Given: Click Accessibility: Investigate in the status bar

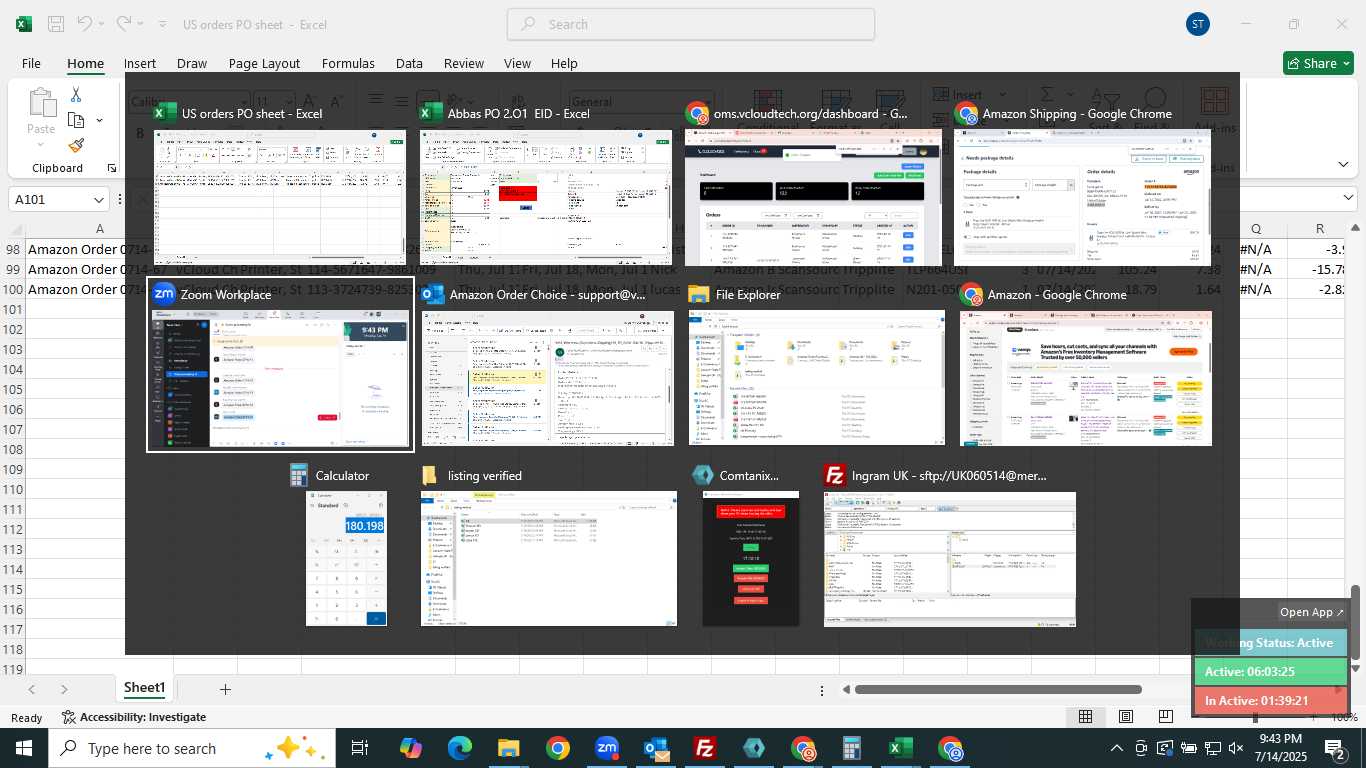Looking at the screenshot, I should point(134,717).
